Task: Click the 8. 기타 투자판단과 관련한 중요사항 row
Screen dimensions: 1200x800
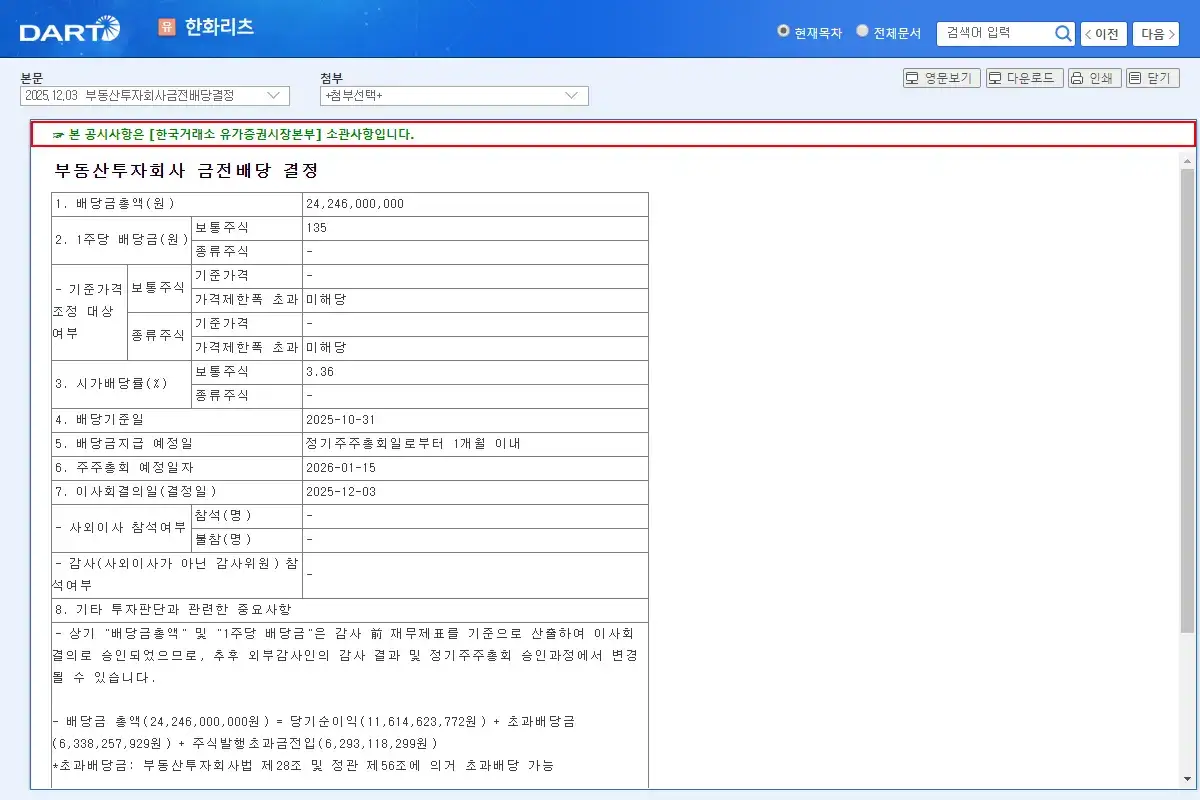Action: (350, 610)
